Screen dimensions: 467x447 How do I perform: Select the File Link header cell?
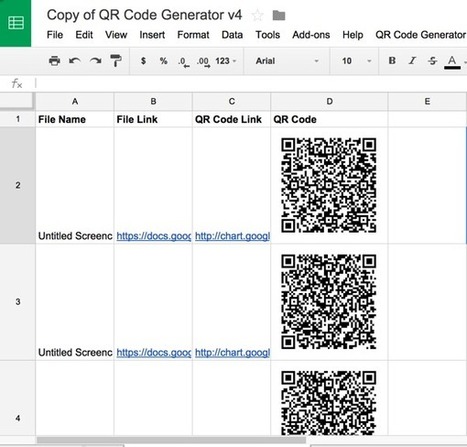point(153,119)
